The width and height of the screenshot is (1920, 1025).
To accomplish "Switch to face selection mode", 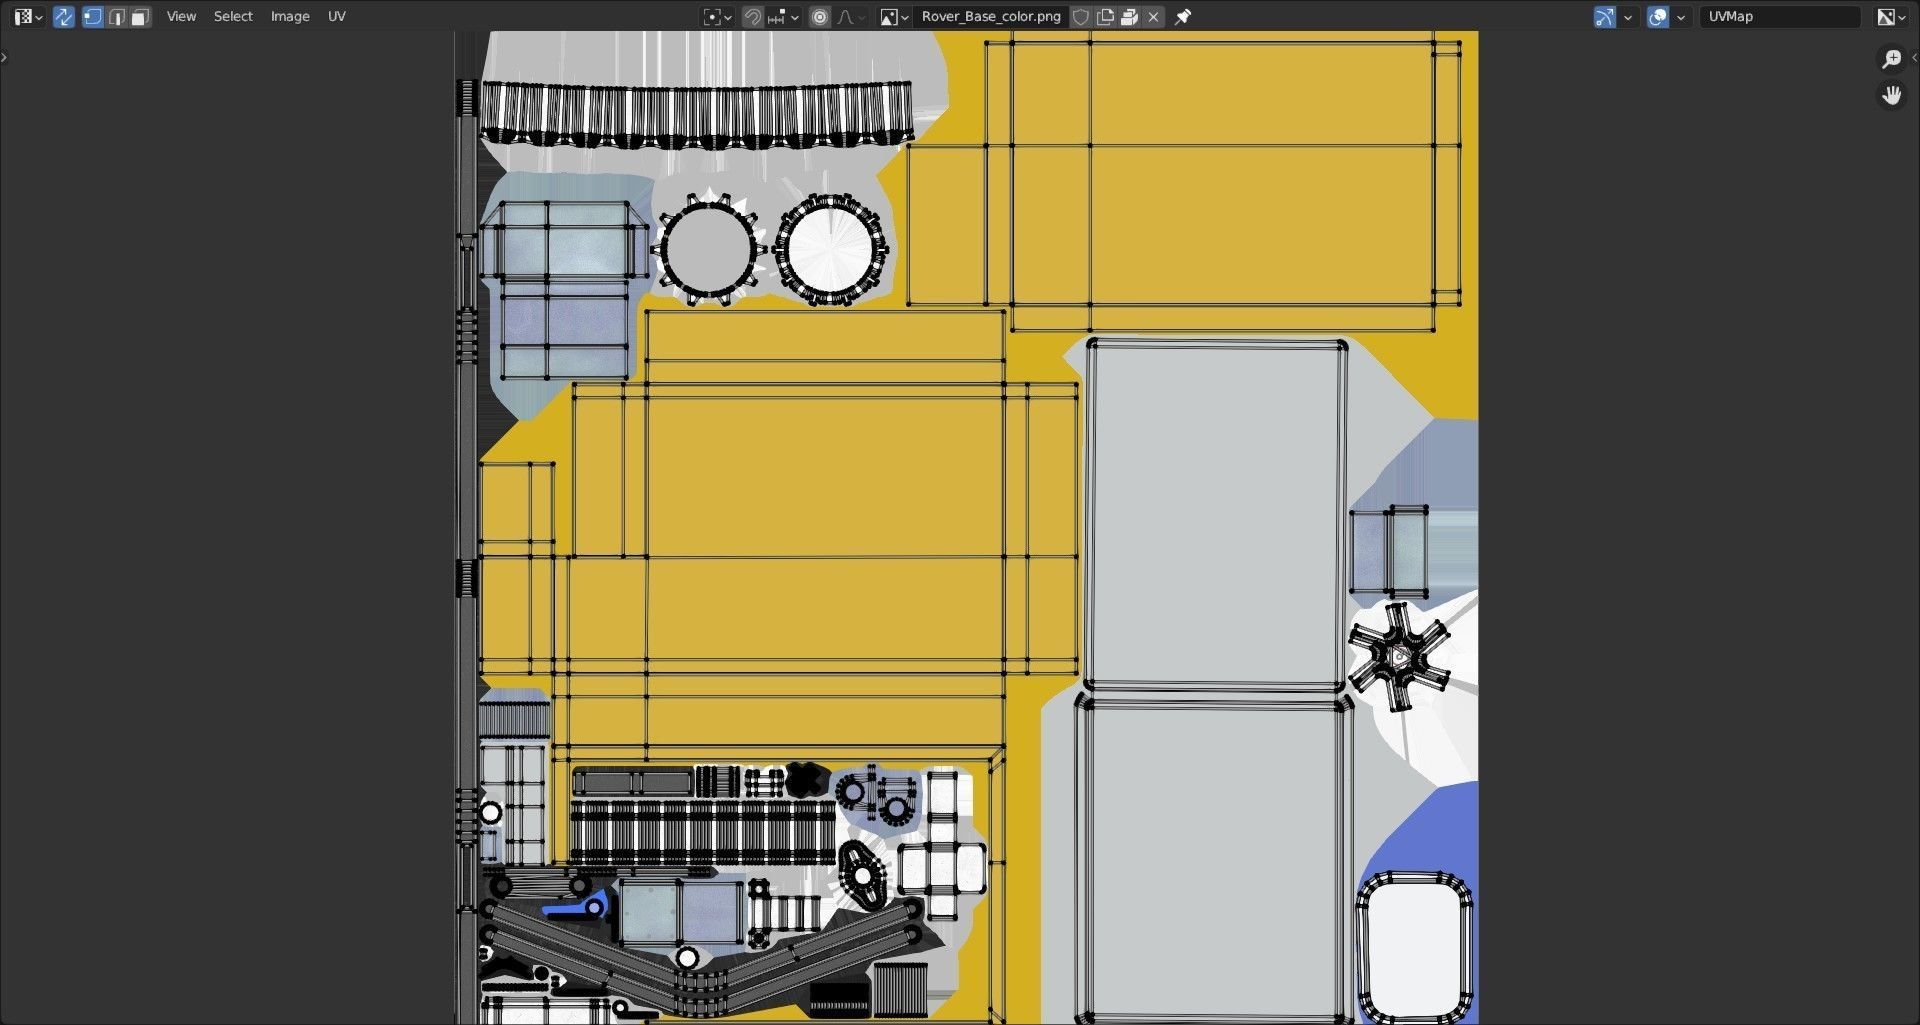I will pyautogui.click(x=140, y=16).
